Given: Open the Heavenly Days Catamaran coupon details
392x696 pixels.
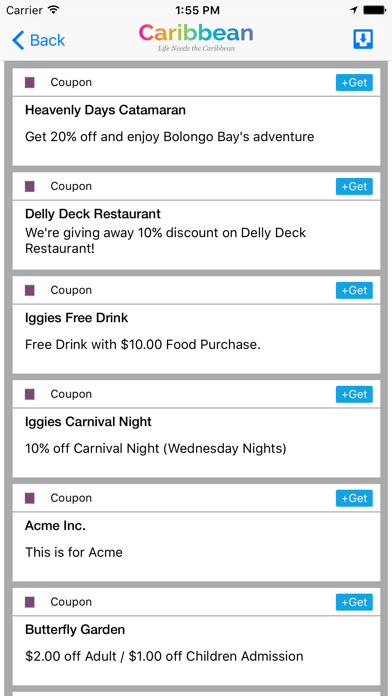Looking at the screenshot, I should pyautogui.click(x=196, y=131).
